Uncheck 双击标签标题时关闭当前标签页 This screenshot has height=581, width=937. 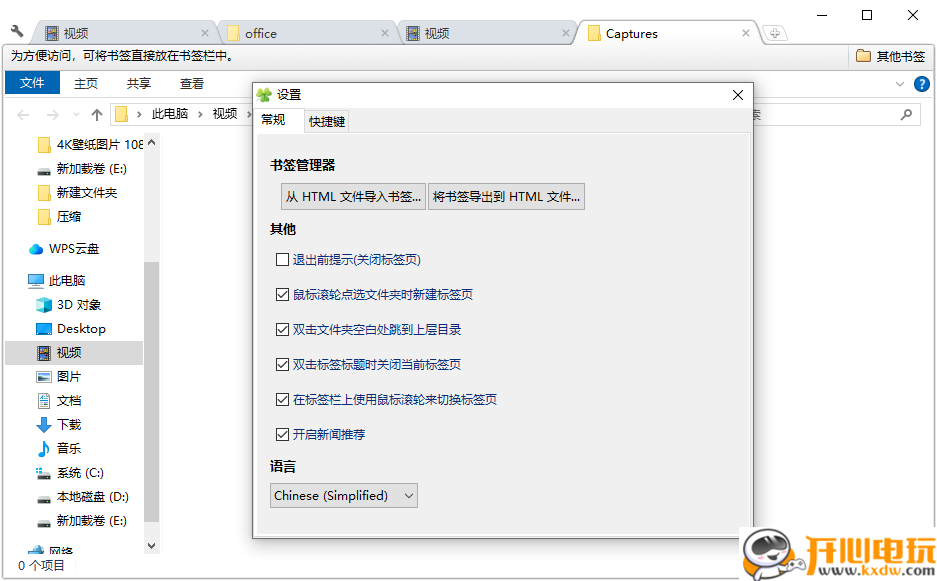(283, 364)
